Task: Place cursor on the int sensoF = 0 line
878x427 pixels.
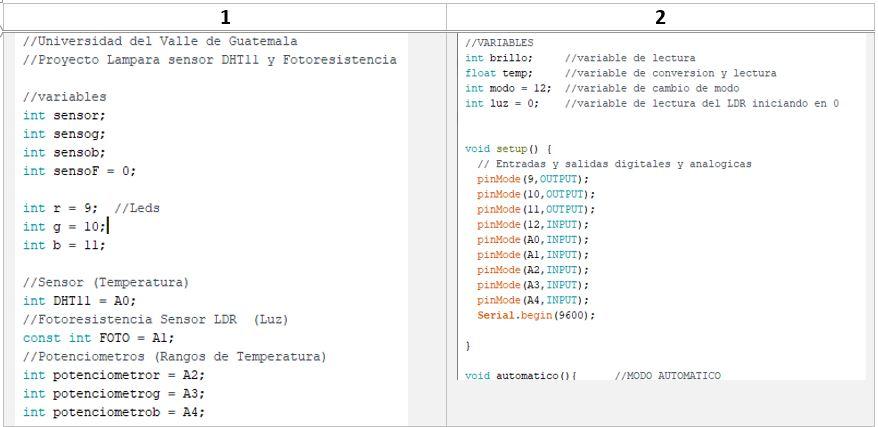Action: pyautogui.click(x=79, y=171)
